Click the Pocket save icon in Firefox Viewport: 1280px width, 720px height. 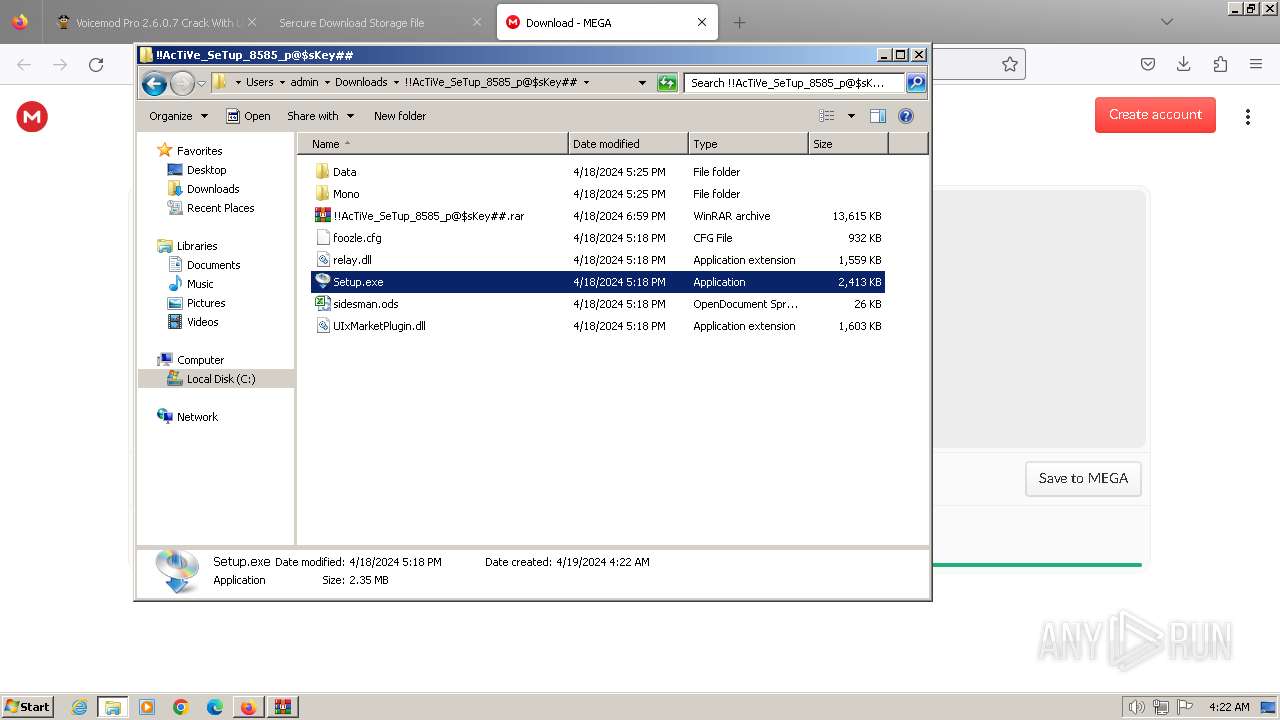1148,64
